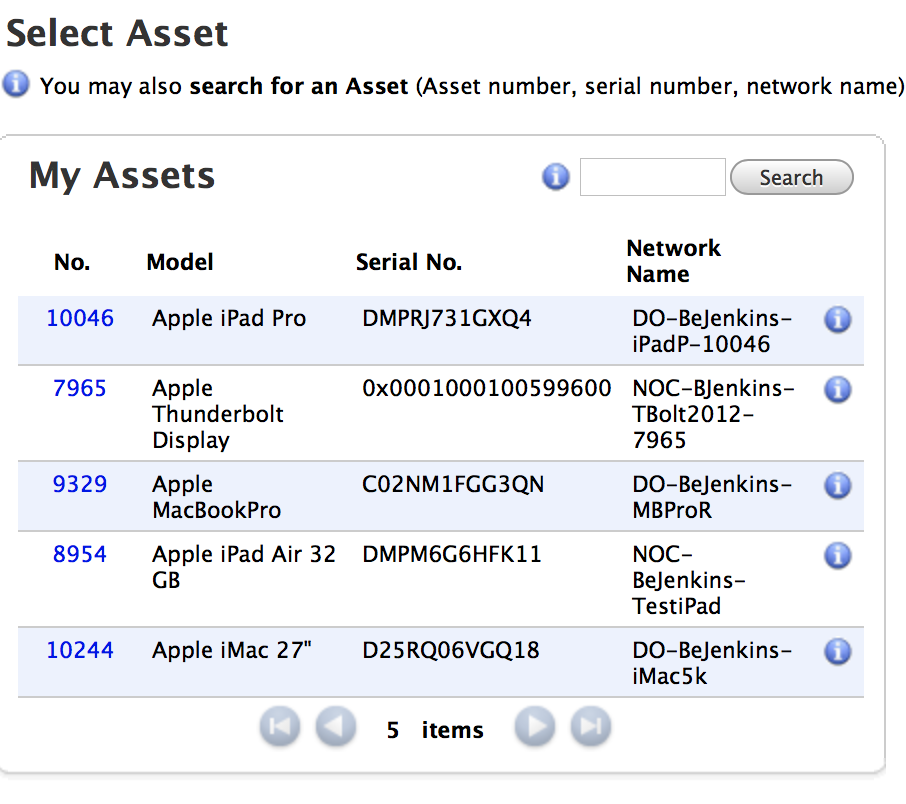Focus the My Assets search text field
This screenshot has width=906, height=804.
[x=652, y=177]
